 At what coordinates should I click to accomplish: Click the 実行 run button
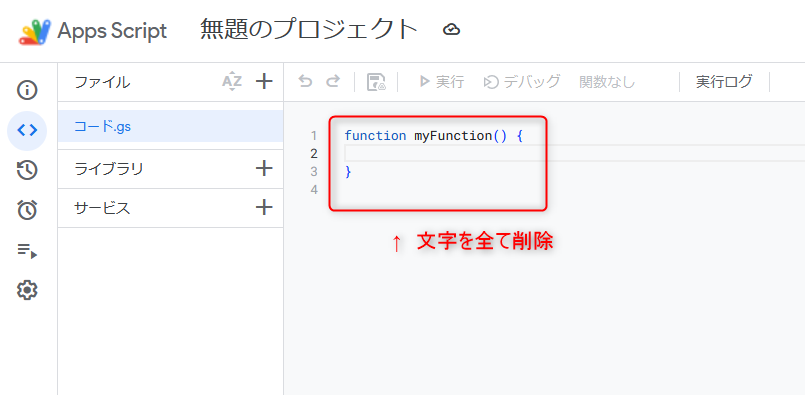click(441, 82)
